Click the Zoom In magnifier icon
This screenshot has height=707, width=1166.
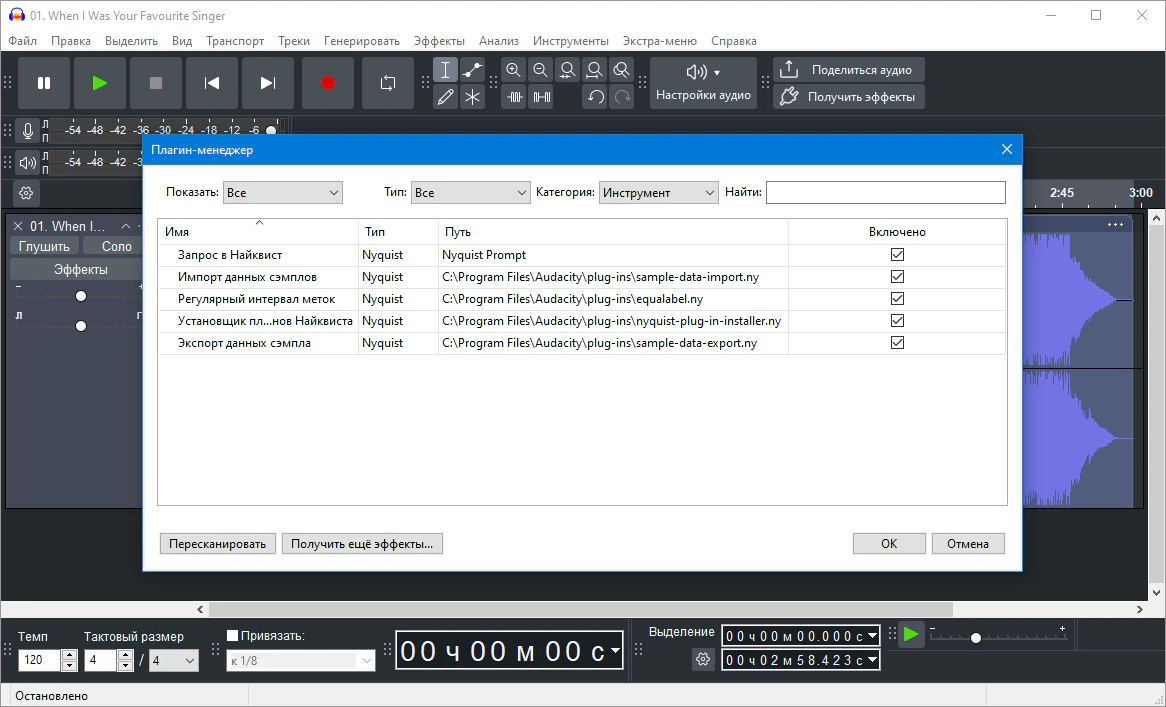[514, 70]
